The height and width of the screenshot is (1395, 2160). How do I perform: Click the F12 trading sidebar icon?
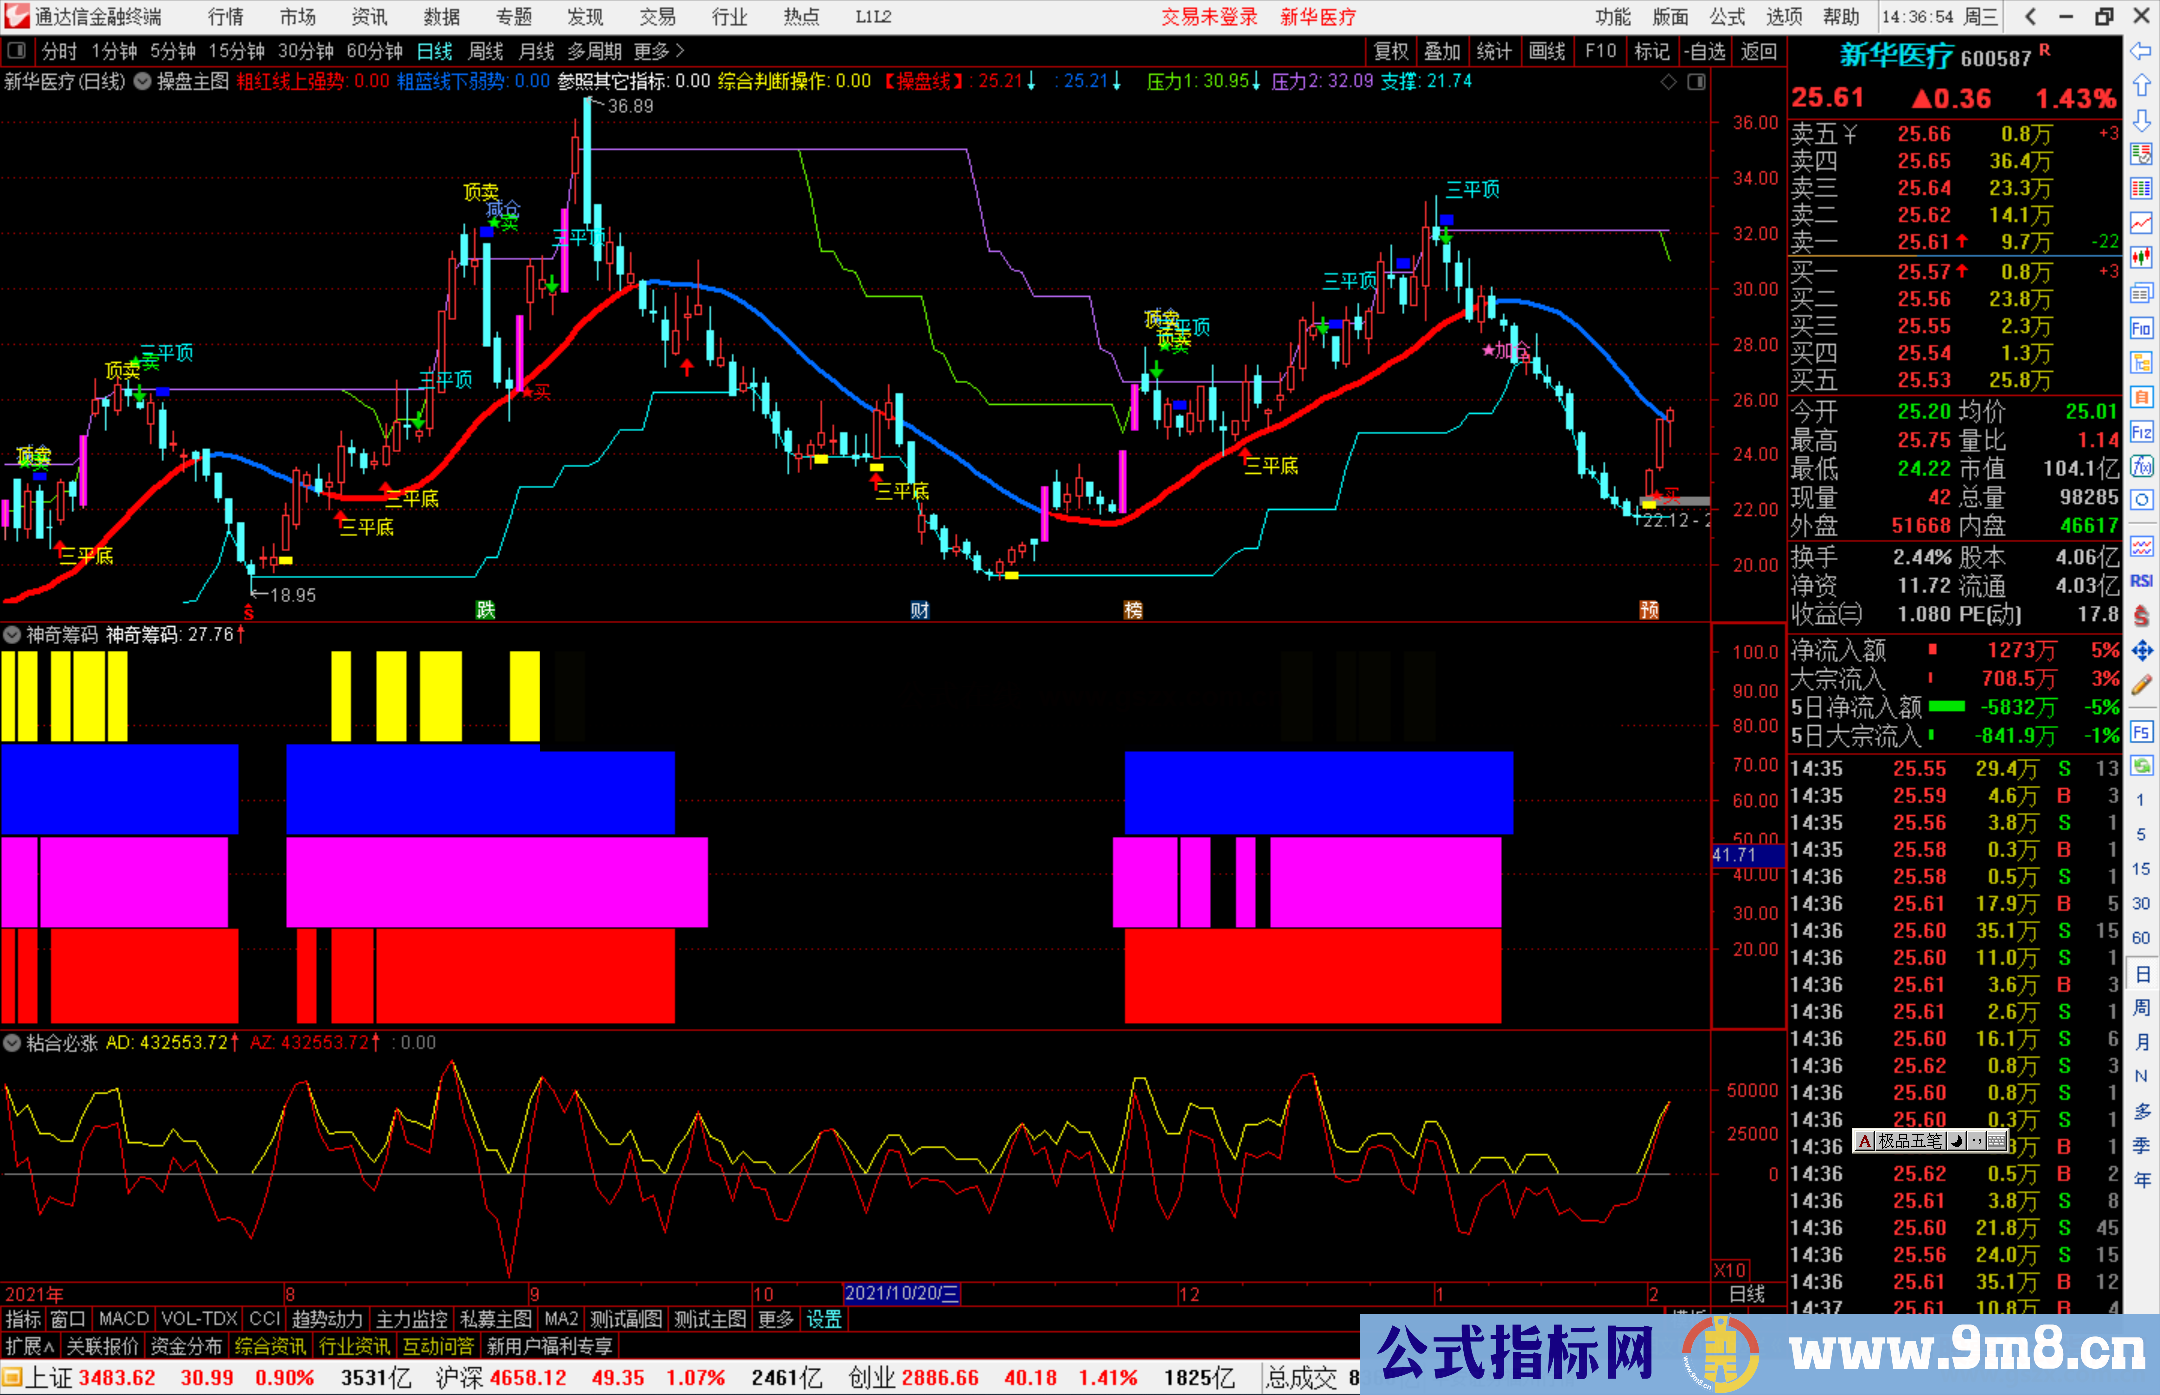coord(2141,432)
